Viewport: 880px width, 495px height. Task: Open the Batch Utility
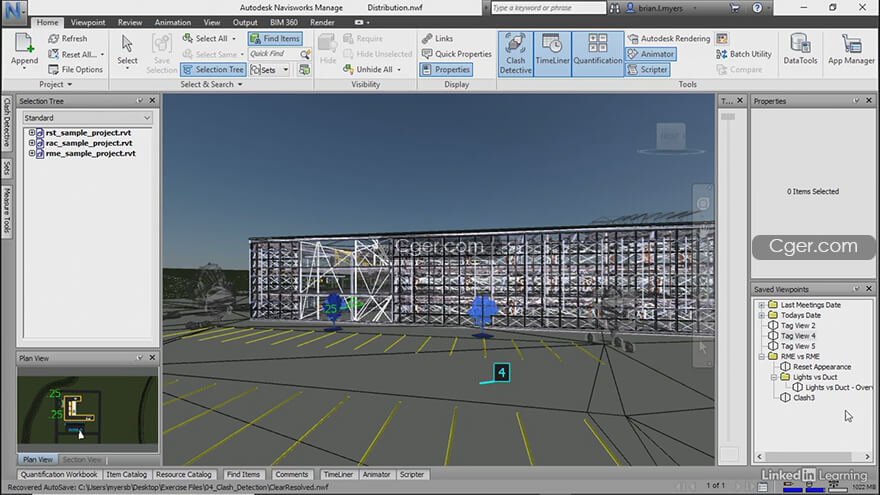tap(744, 54)
